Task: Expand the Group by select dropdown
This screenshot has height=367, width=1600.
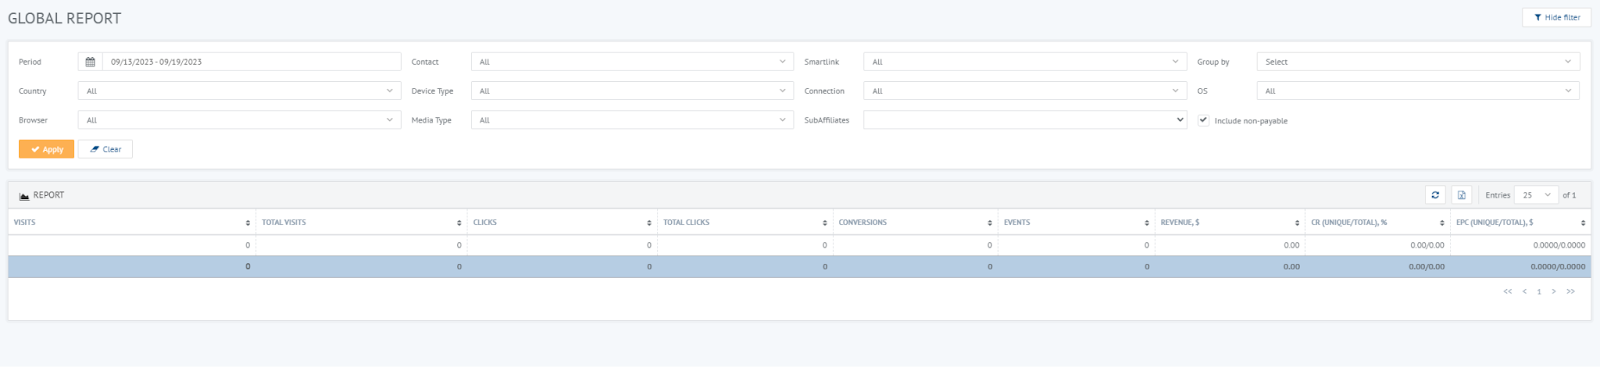Action: pos(1418,62)
